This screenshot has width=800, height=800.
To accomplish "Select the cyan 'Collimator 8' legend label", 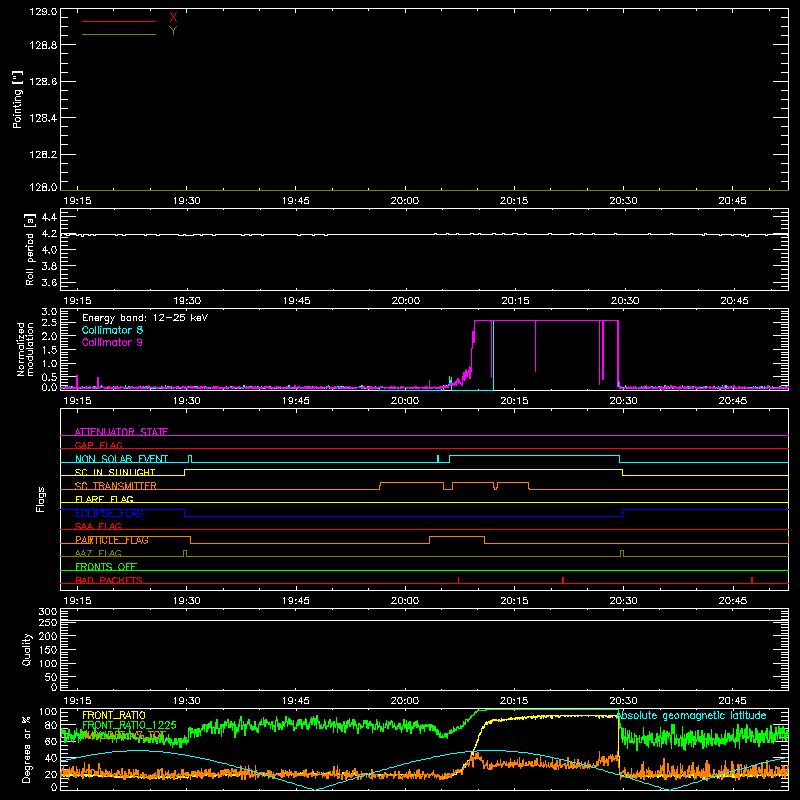I will click(x=112, y=330).
